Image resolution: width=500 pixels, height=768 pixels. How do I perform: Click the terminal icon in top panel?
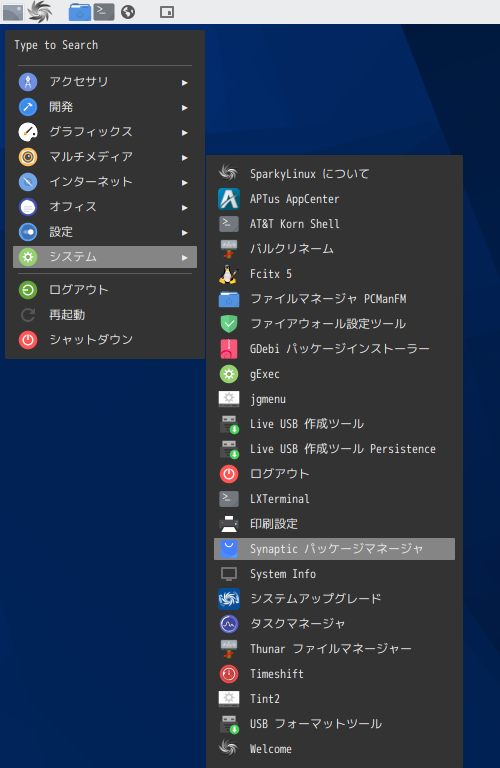[104, 12]
